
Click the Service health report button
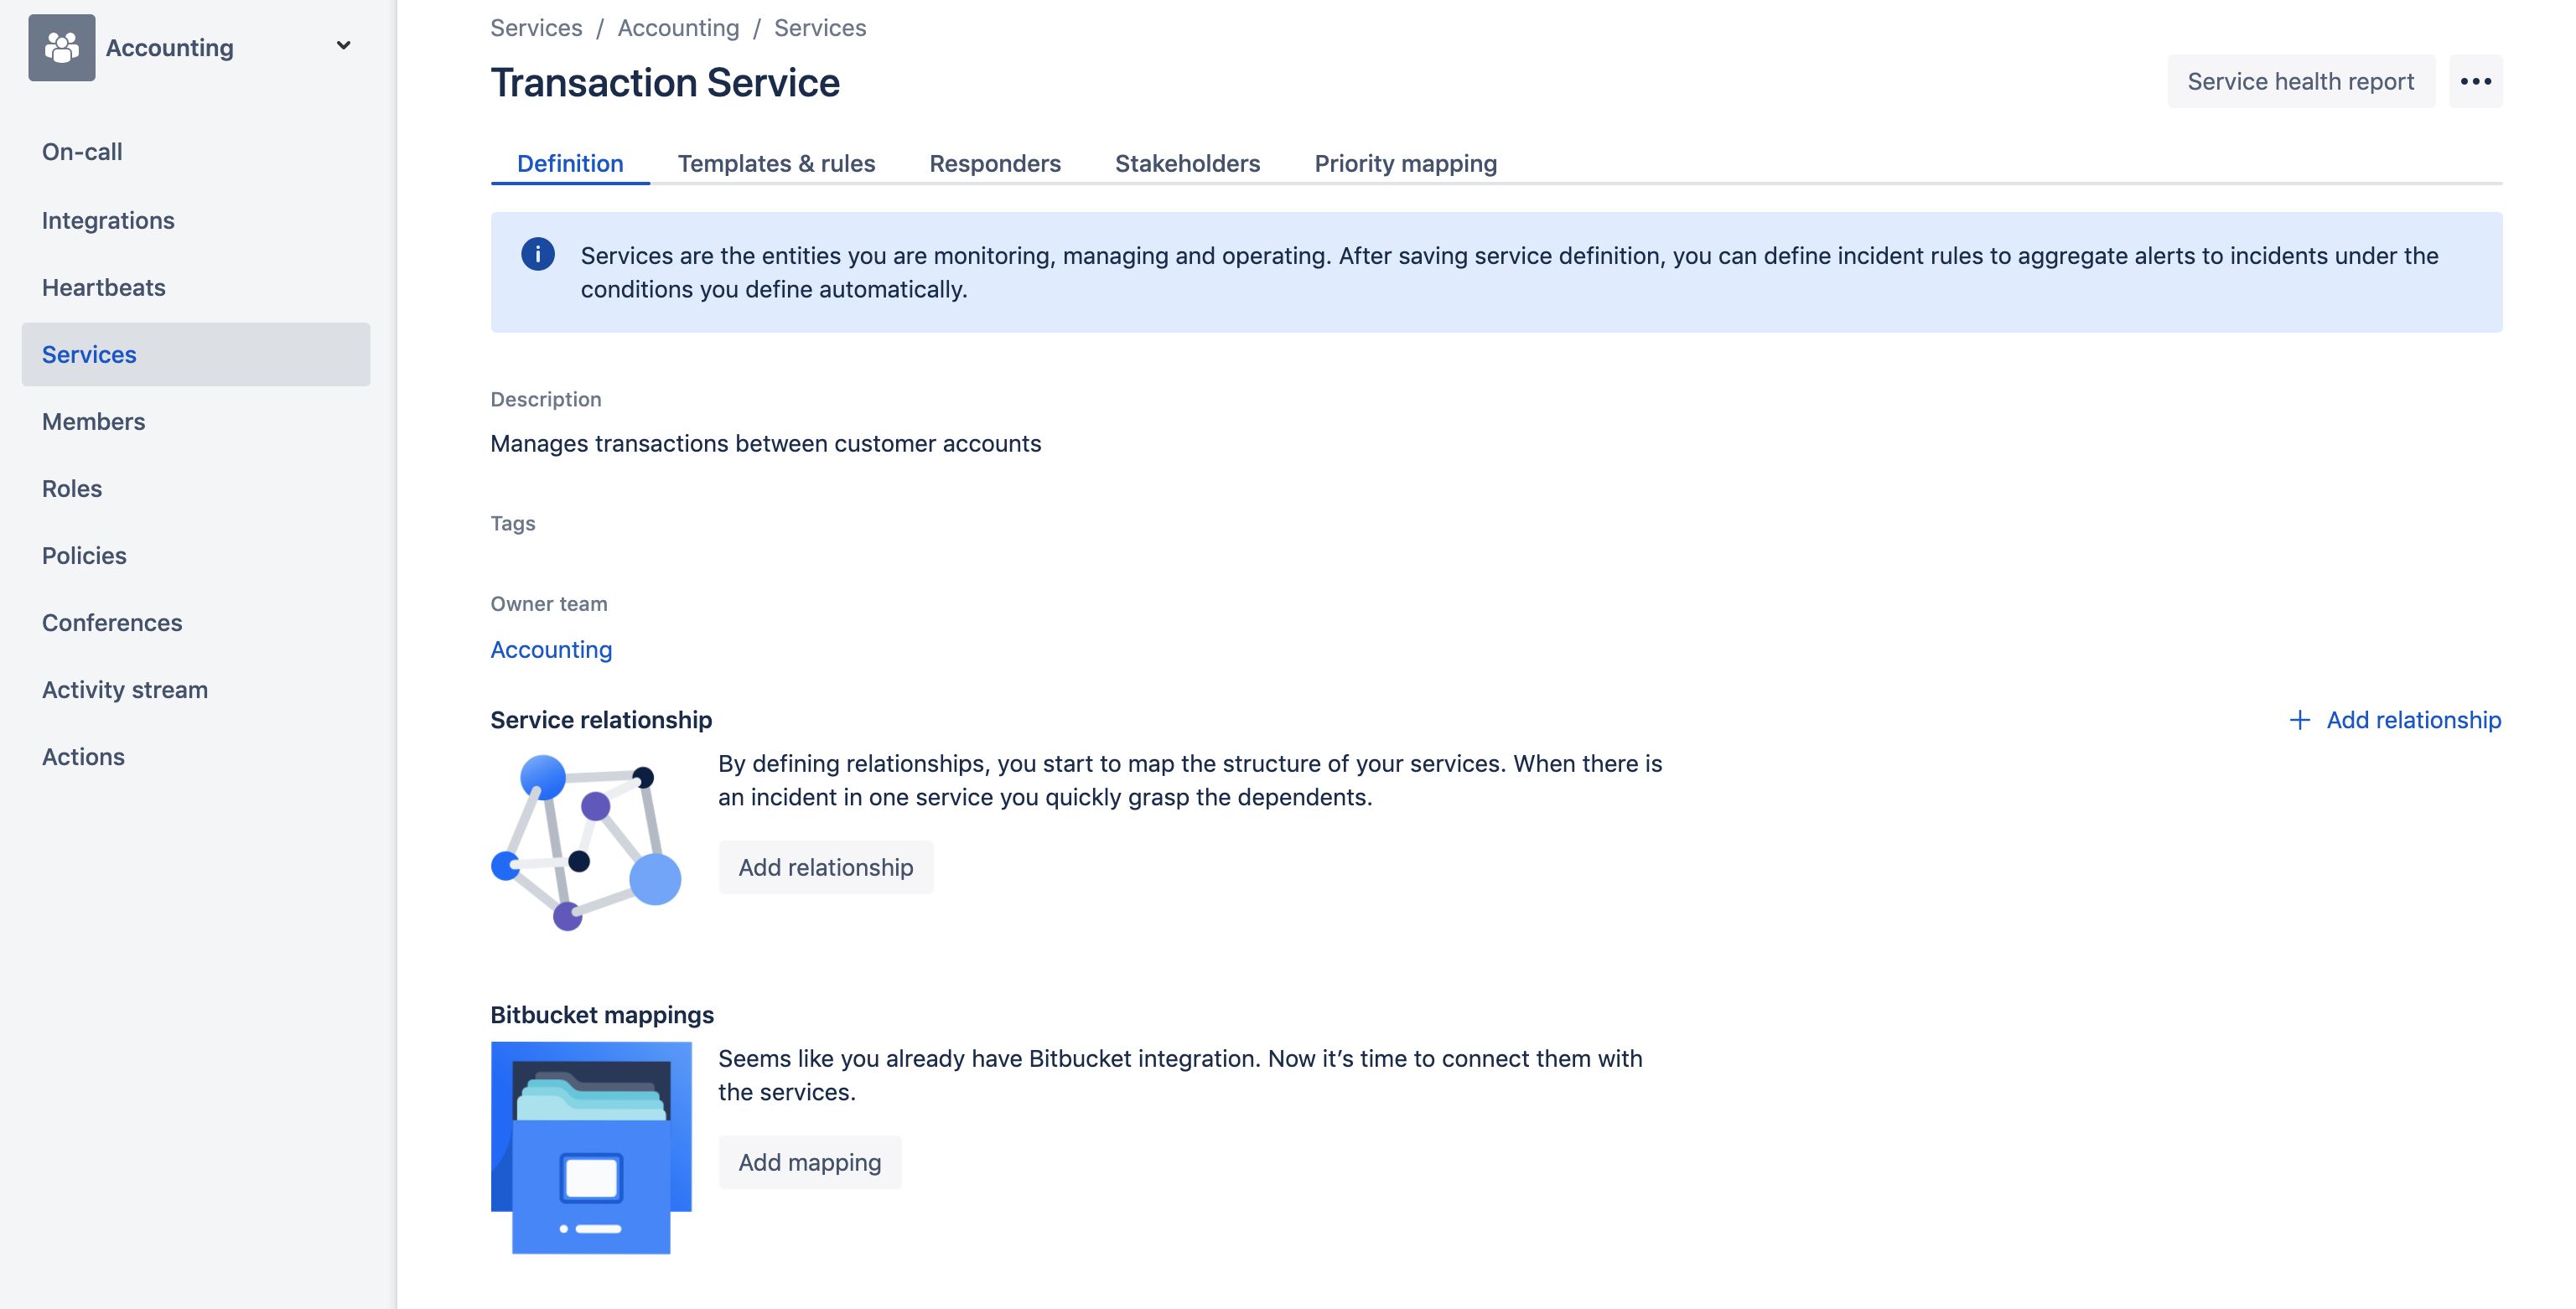point(2300,81)
